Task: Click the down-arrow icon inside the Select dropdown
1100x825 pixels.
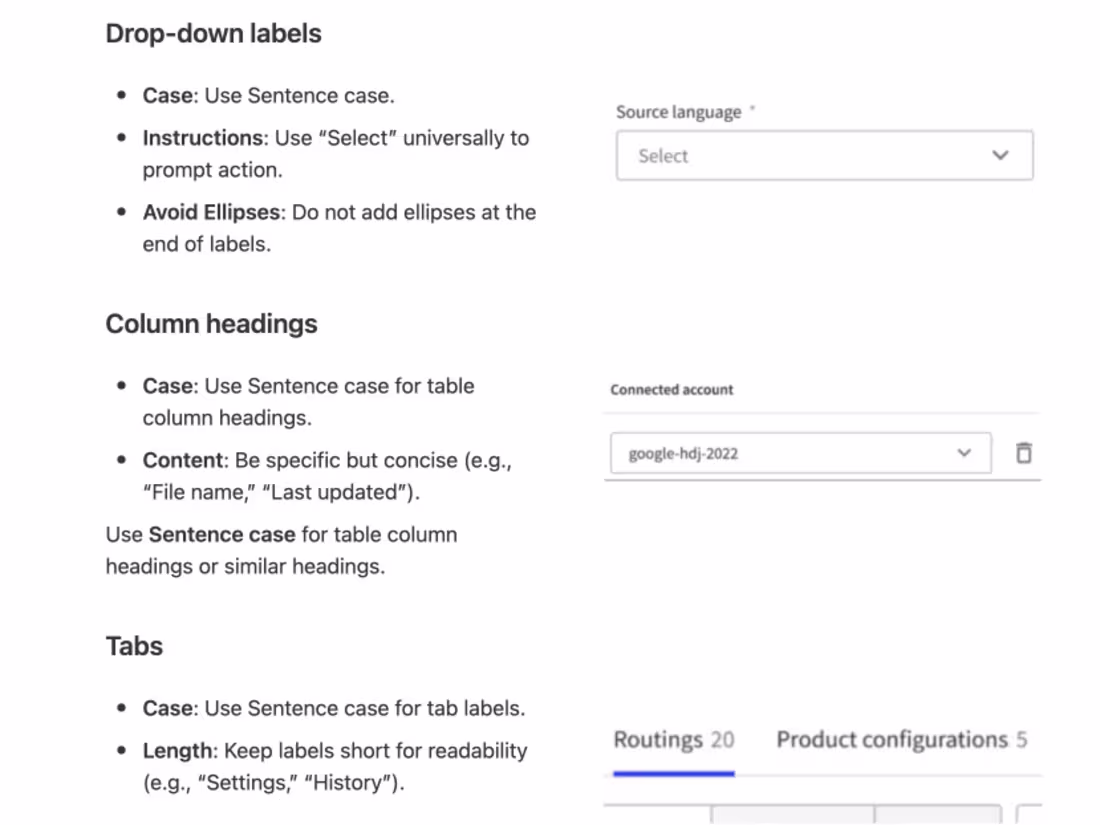Action: pos(1000,155)
